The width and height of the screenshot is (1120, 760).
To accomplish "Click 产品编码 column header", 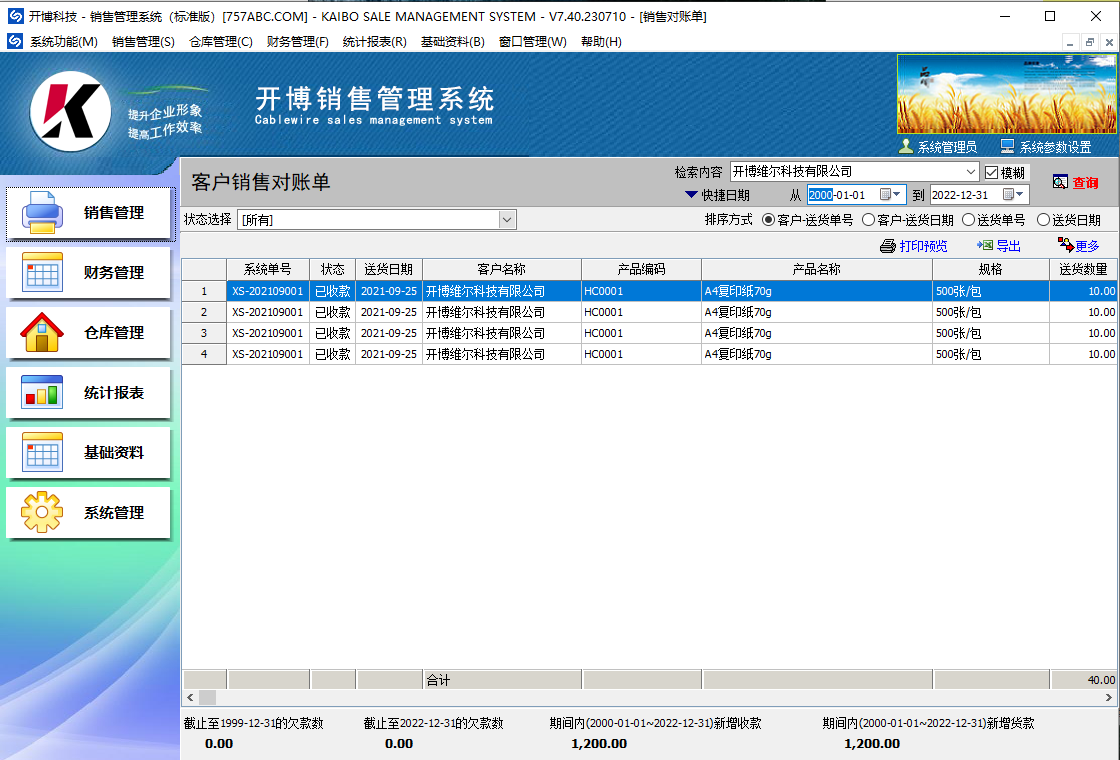I will point(641,269).
